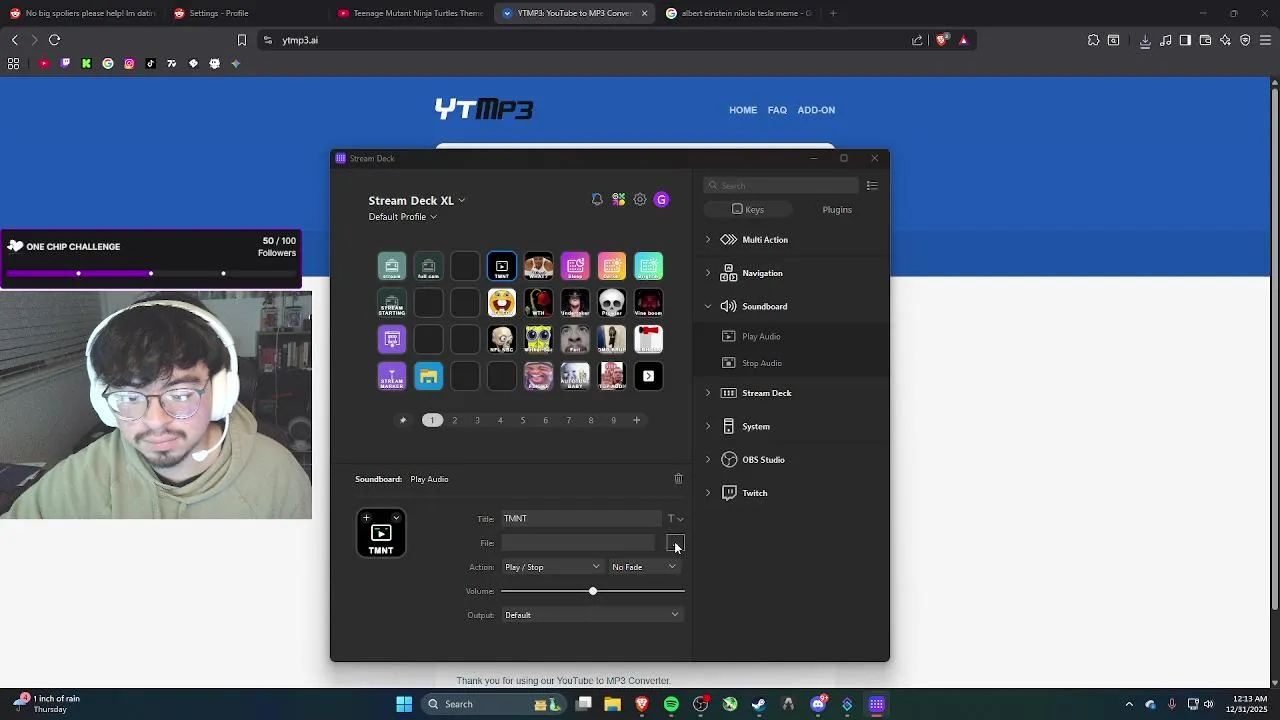
Task: Select the WHAT? soundboard key
Action: (x=538, y=267)
